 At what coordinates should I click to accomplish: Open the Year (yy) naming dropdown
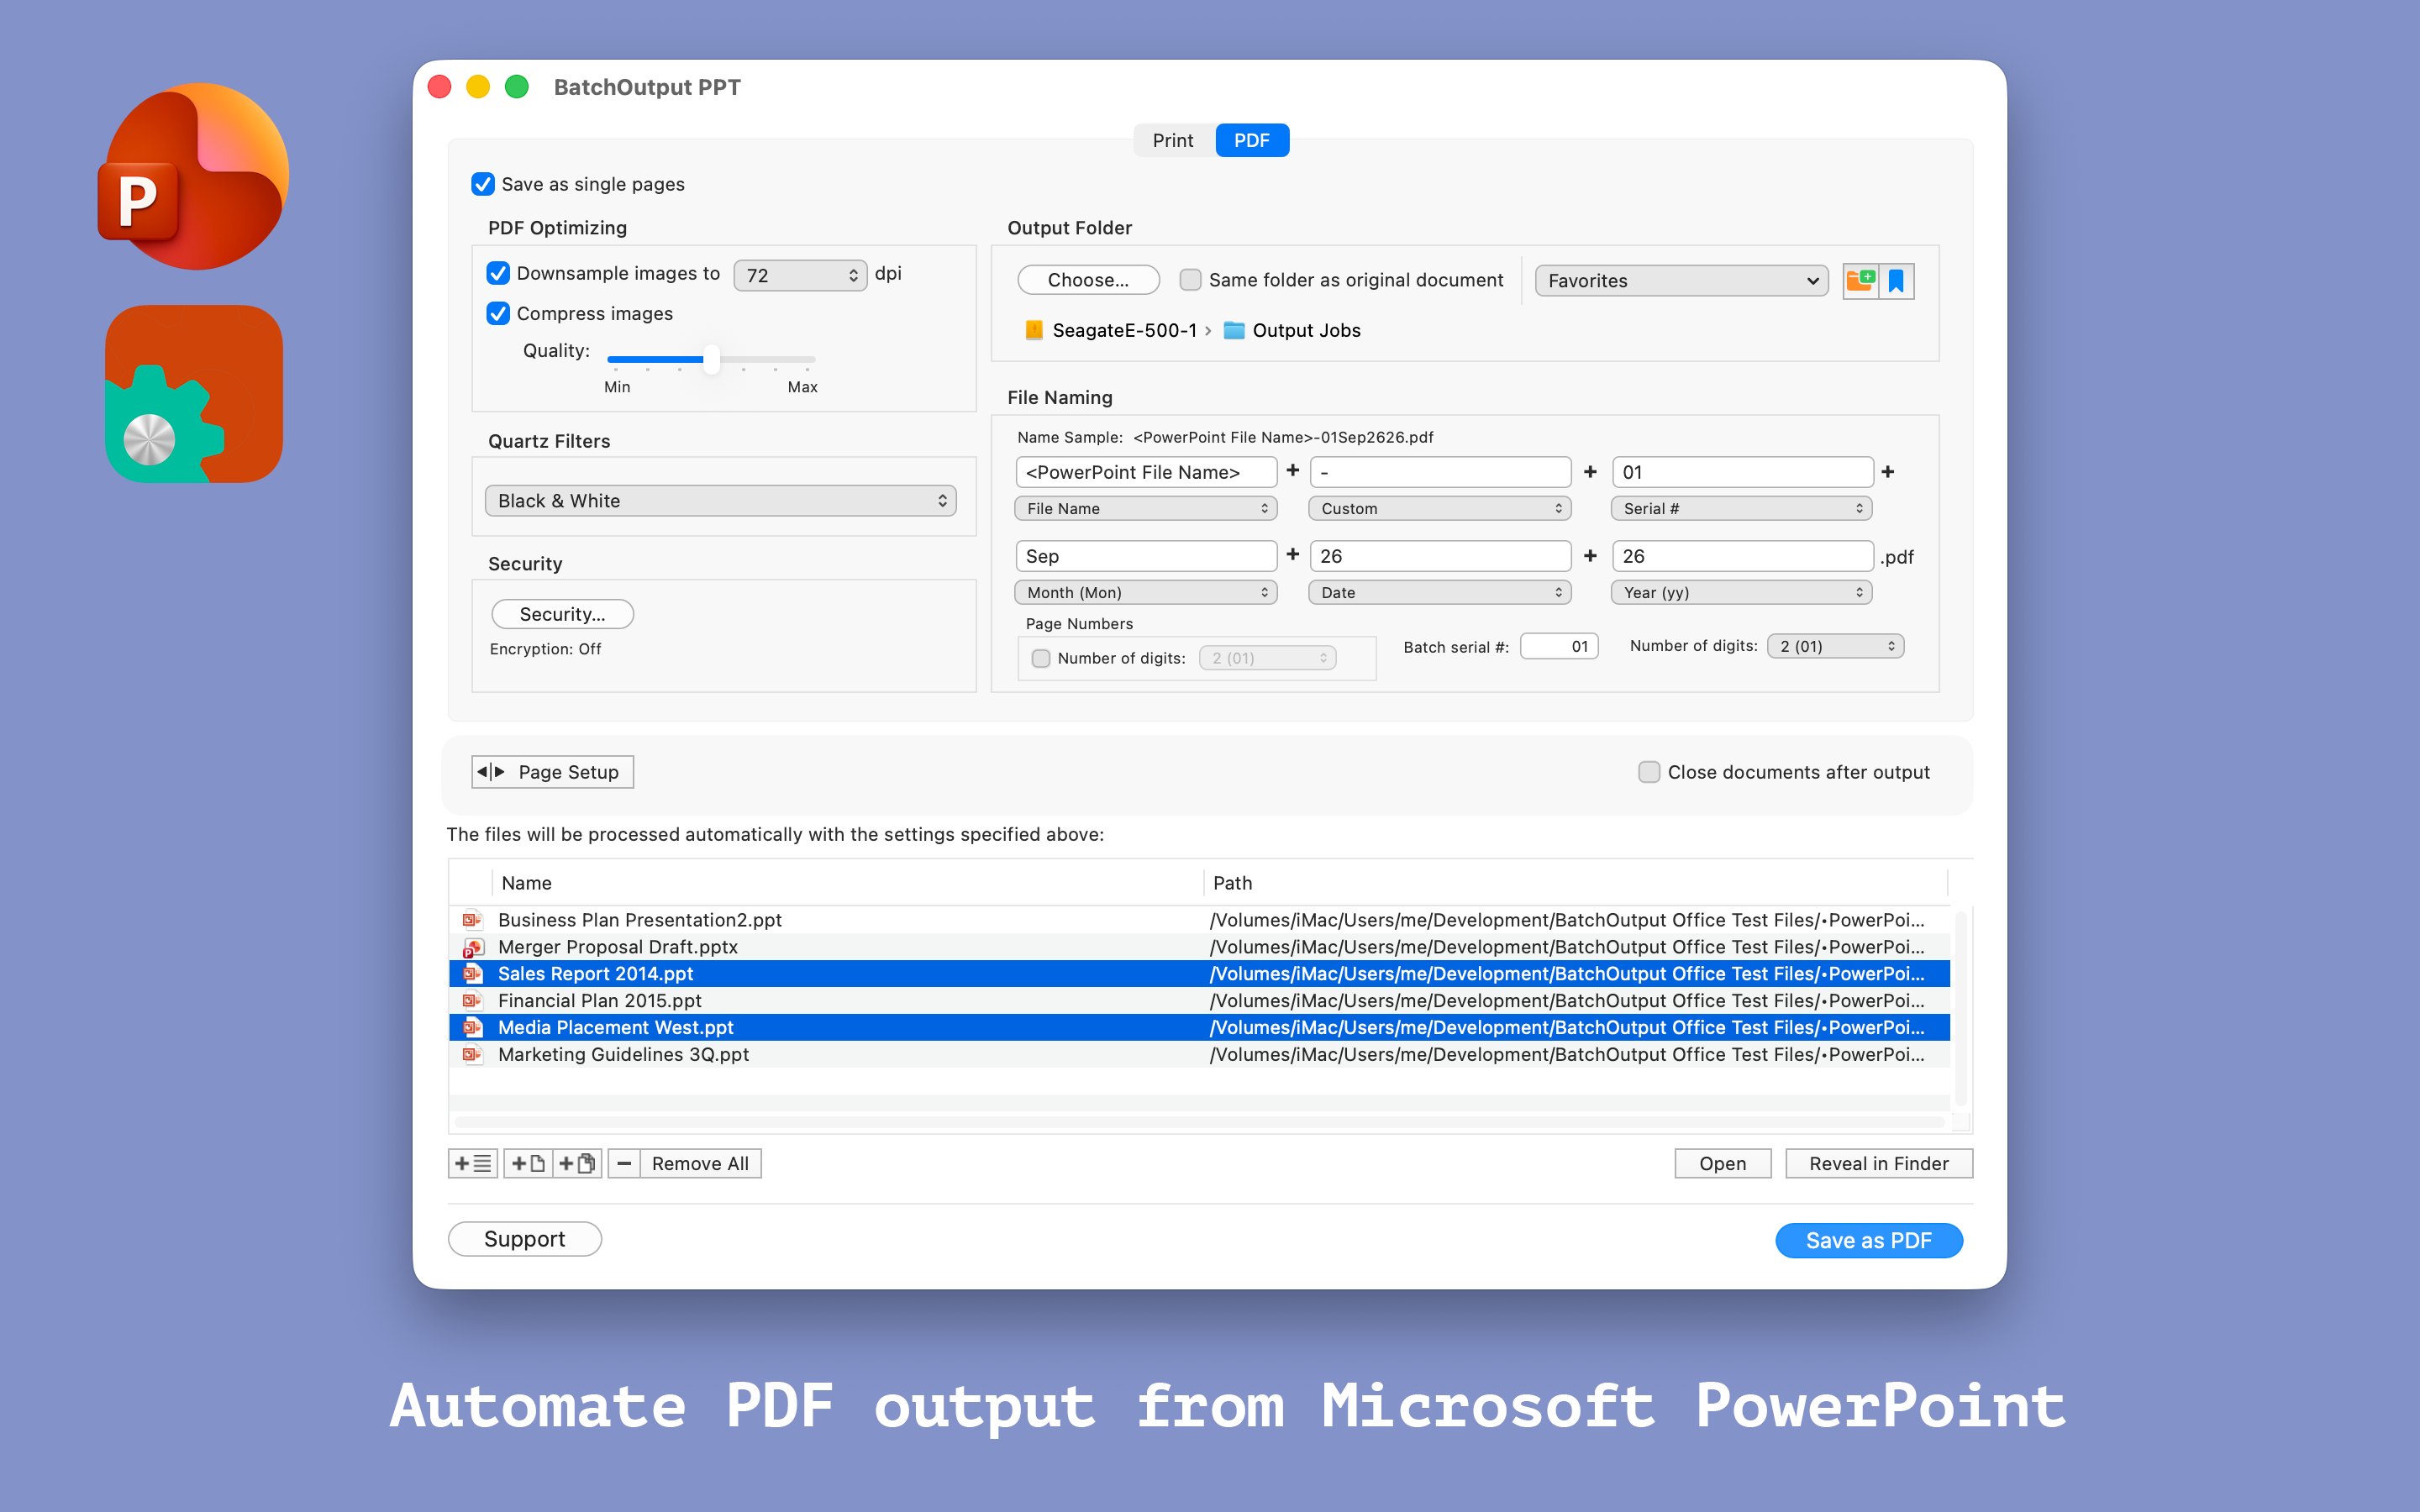(1741, 592)
